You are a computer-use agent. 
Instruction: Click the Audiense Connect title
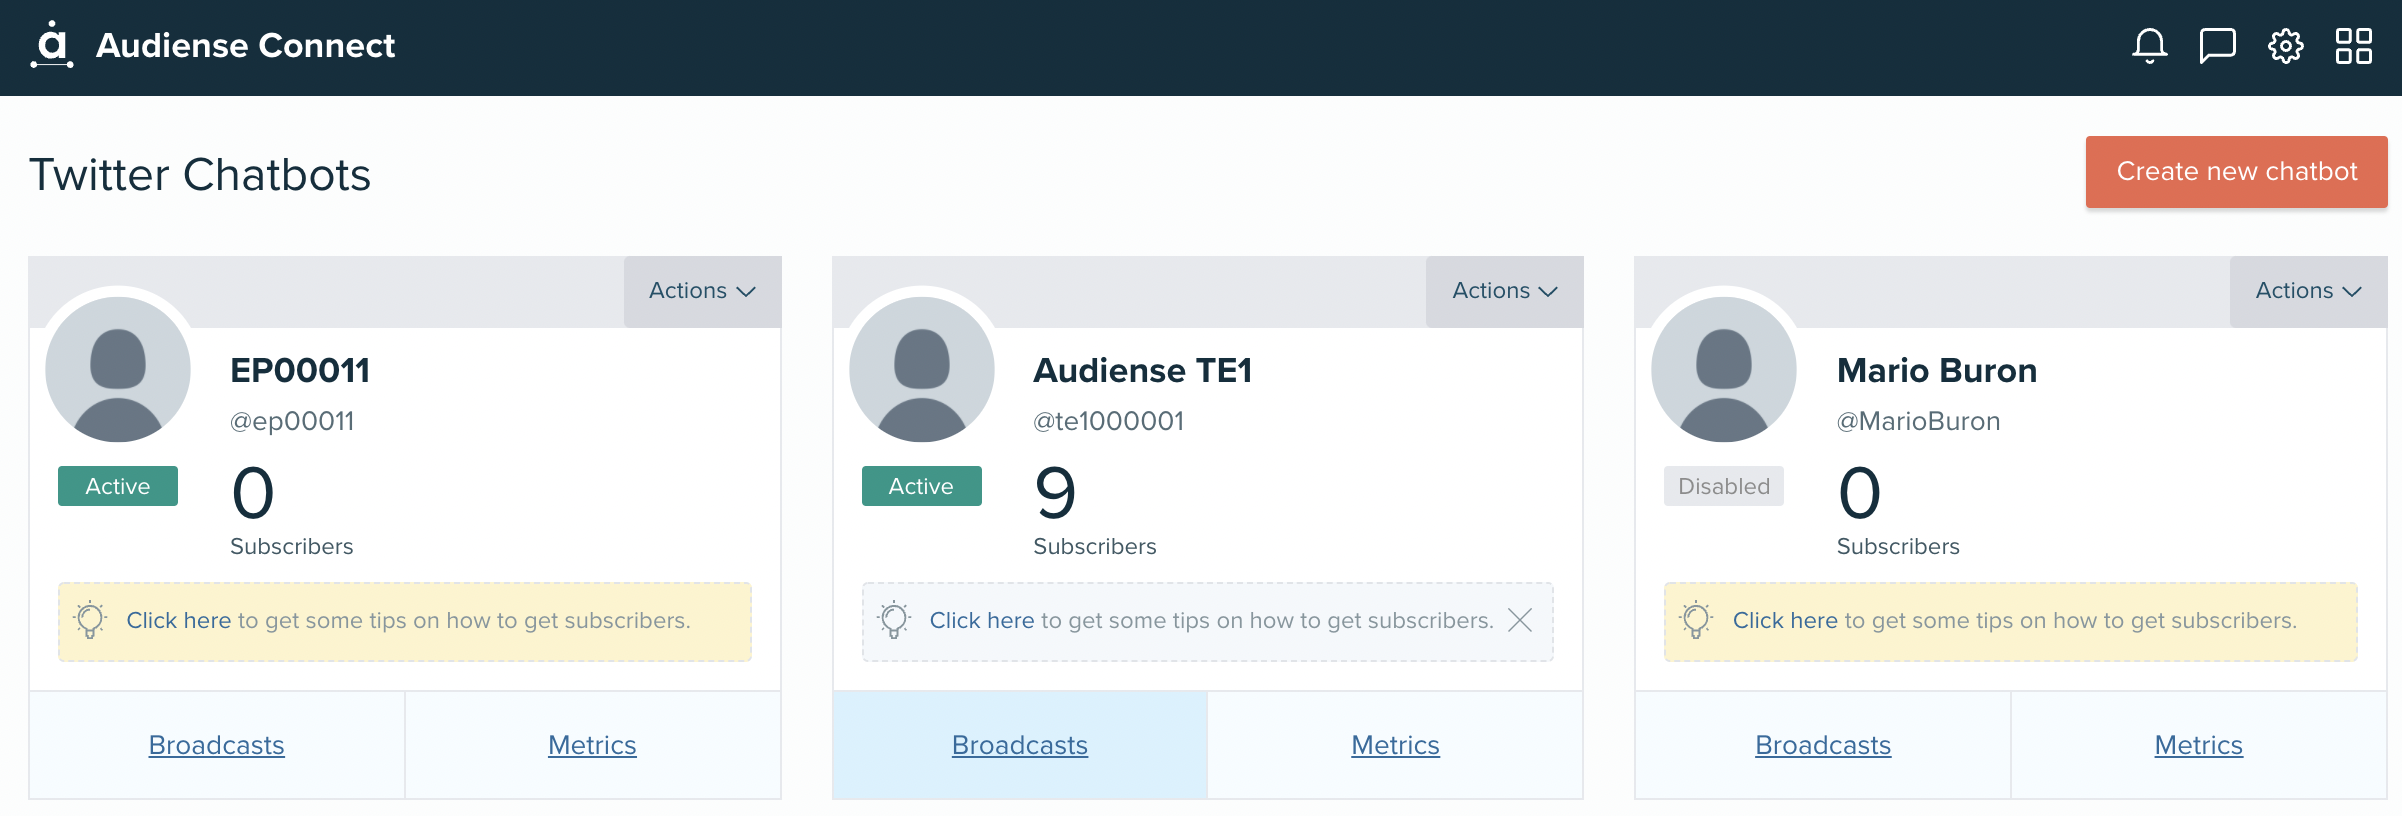(x=246, y=46)
